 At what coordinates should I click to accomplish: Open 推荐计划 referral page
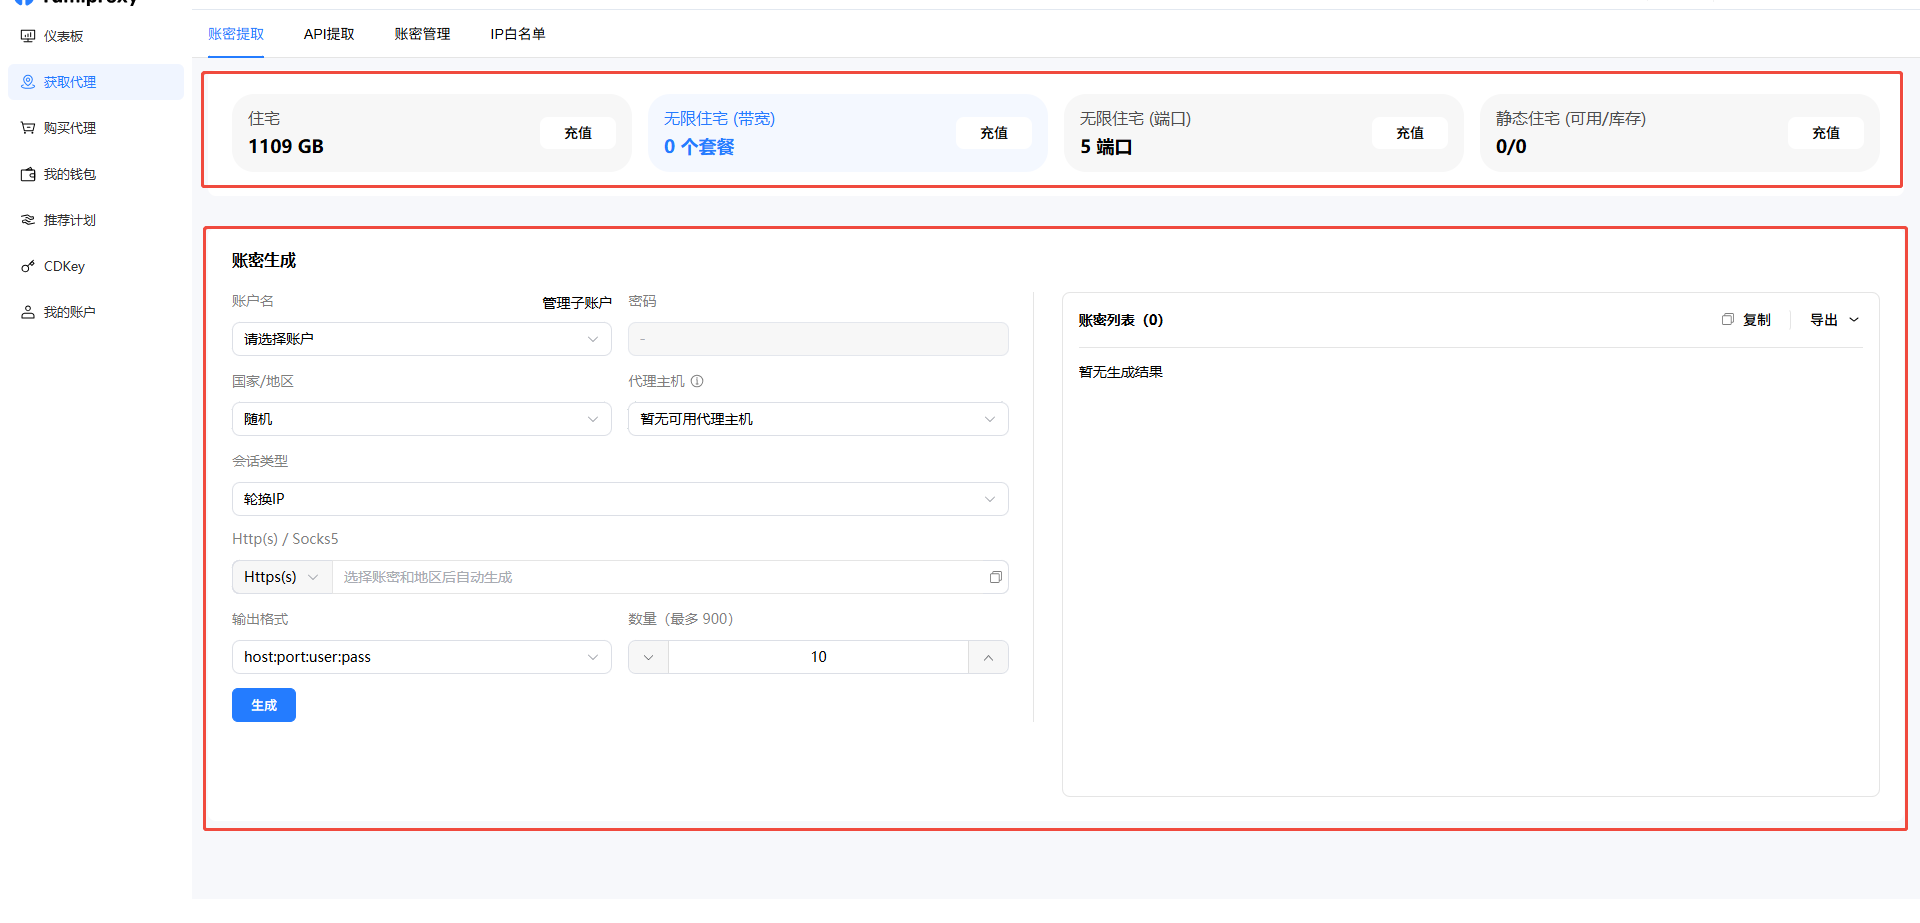click(x=95, y=220)
